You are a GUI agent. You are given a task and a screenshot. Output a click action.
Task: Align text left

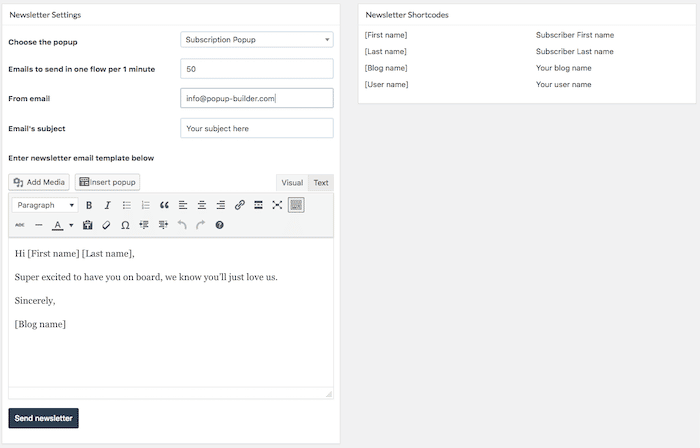pos(183,205)
